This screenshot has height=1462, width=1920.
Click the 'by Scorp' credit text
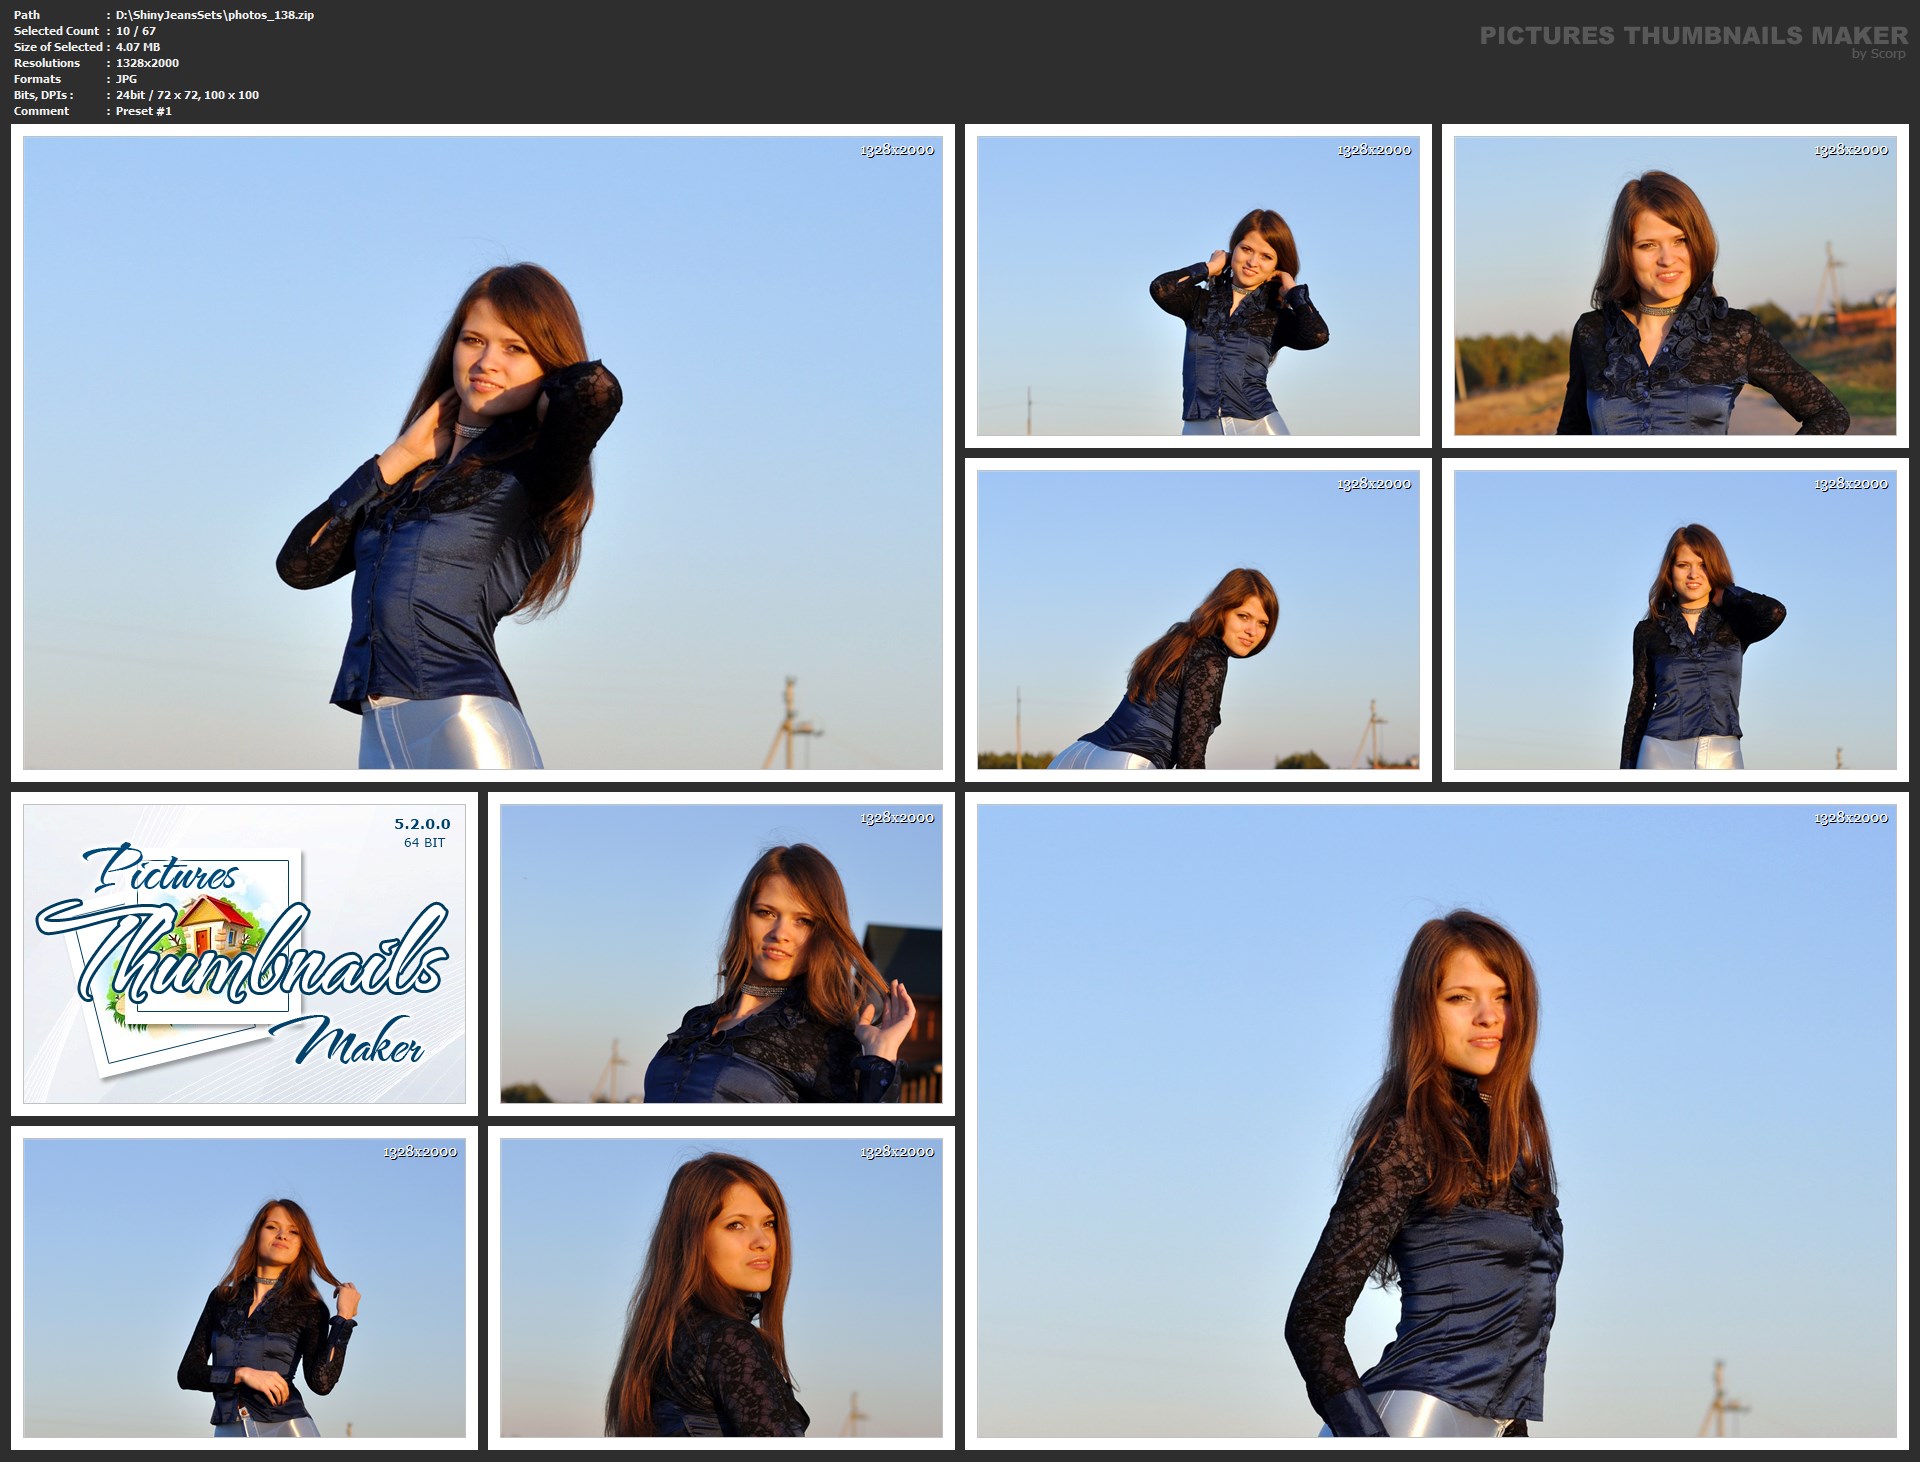[x=1878, y=54]
